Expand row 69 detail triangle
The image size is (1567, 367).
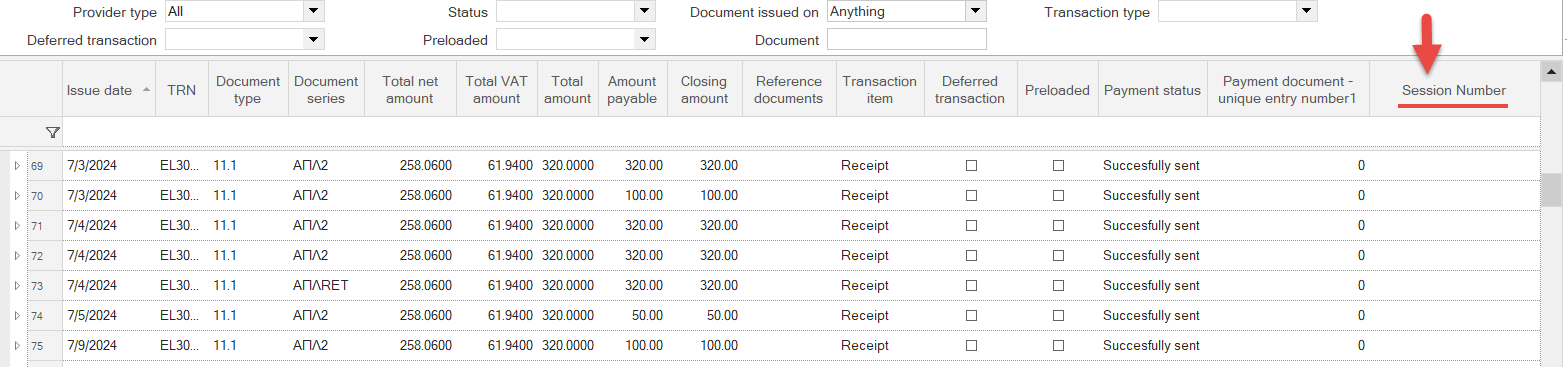[x=16, y=165]
